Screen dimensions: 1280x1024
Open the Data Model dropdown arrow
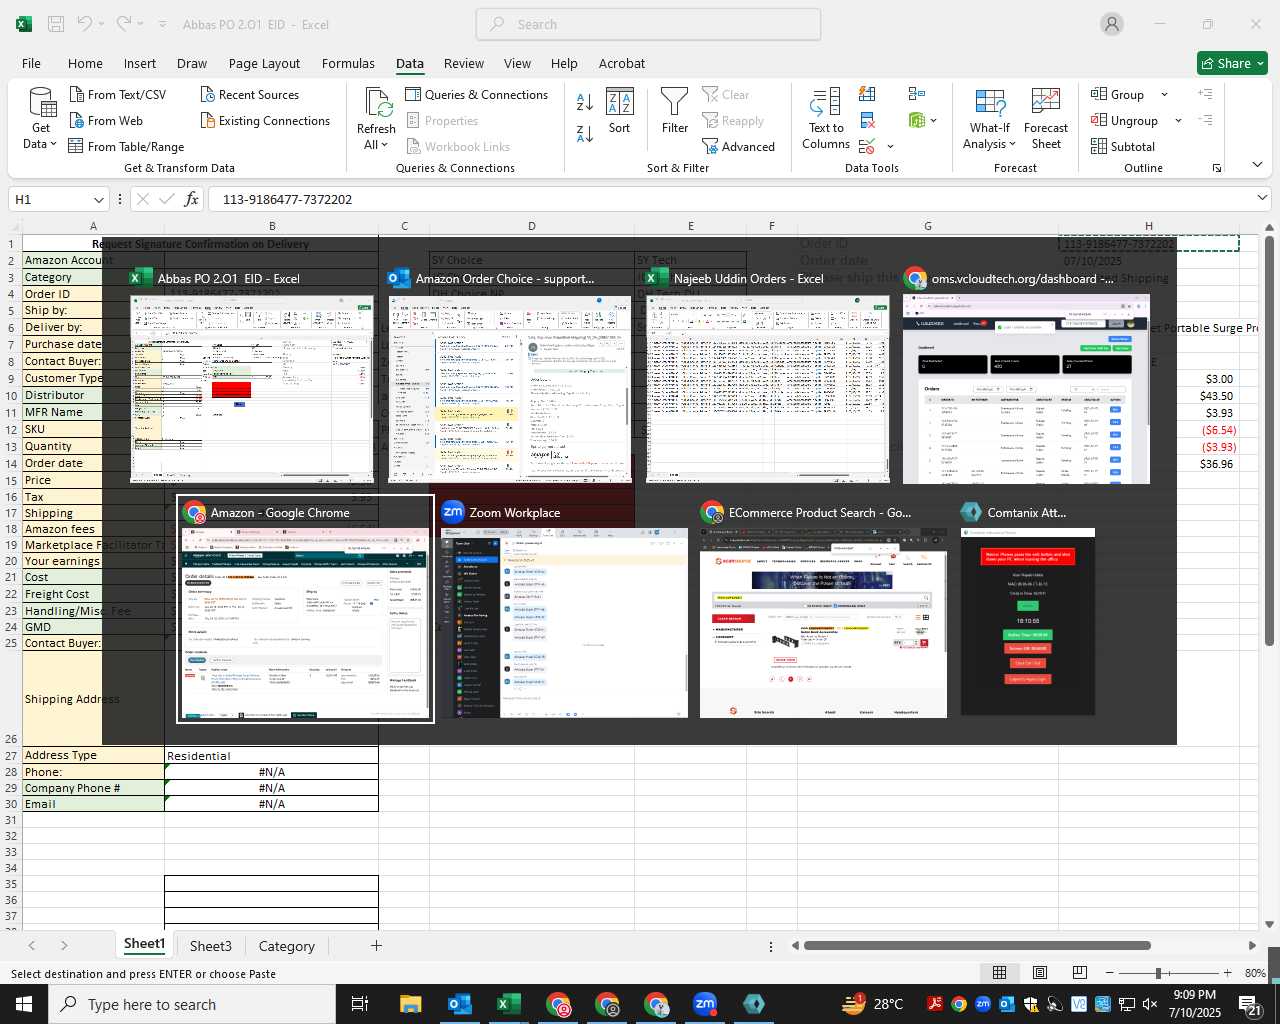tap(934, 120)
